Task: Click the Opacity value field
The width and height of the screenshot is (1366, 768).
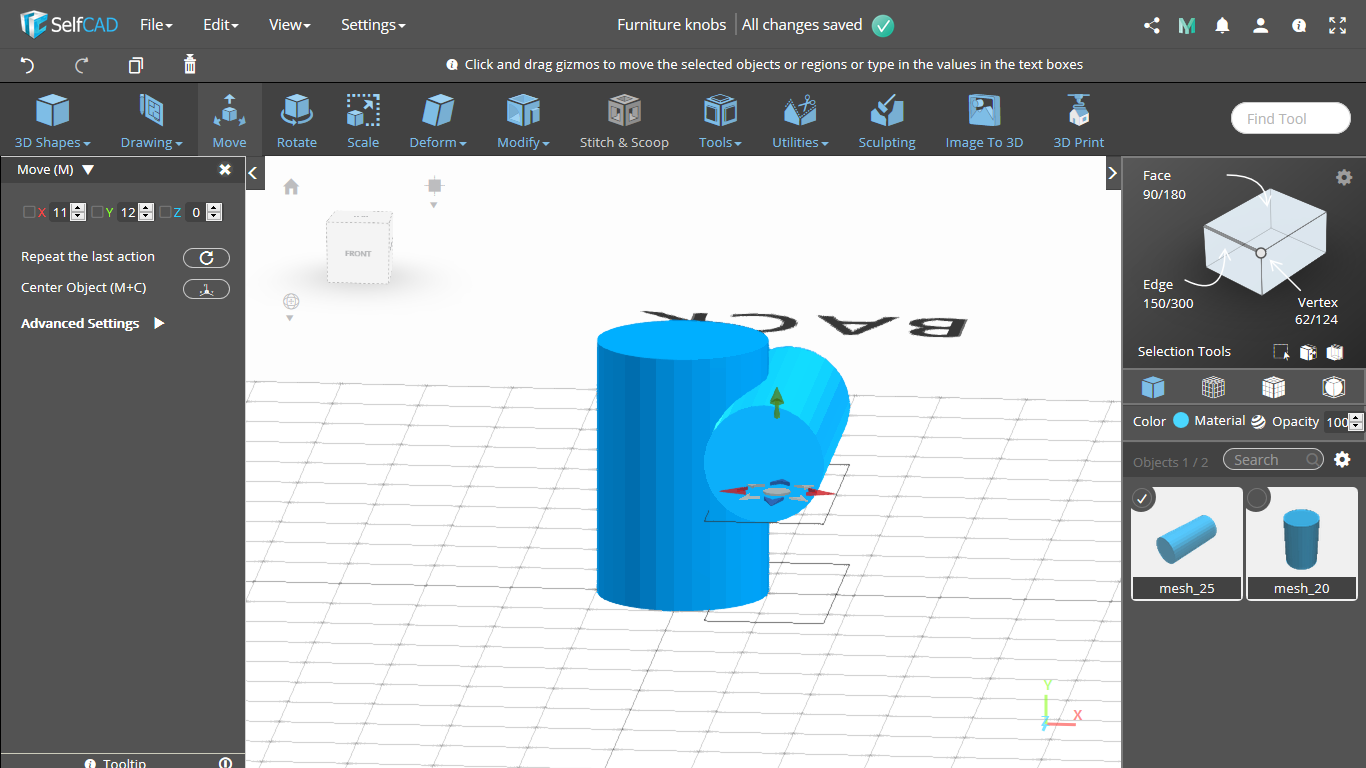Action: tap(1336, 422)
